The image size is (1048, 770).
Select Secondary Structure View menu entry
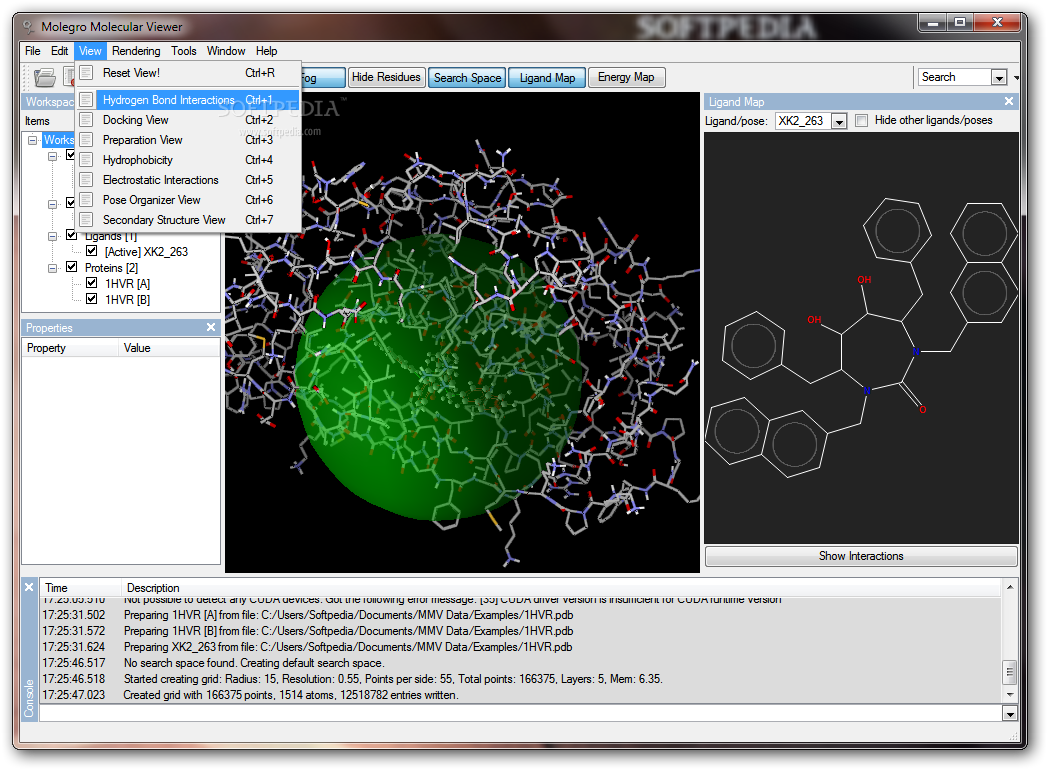(188, 220)
